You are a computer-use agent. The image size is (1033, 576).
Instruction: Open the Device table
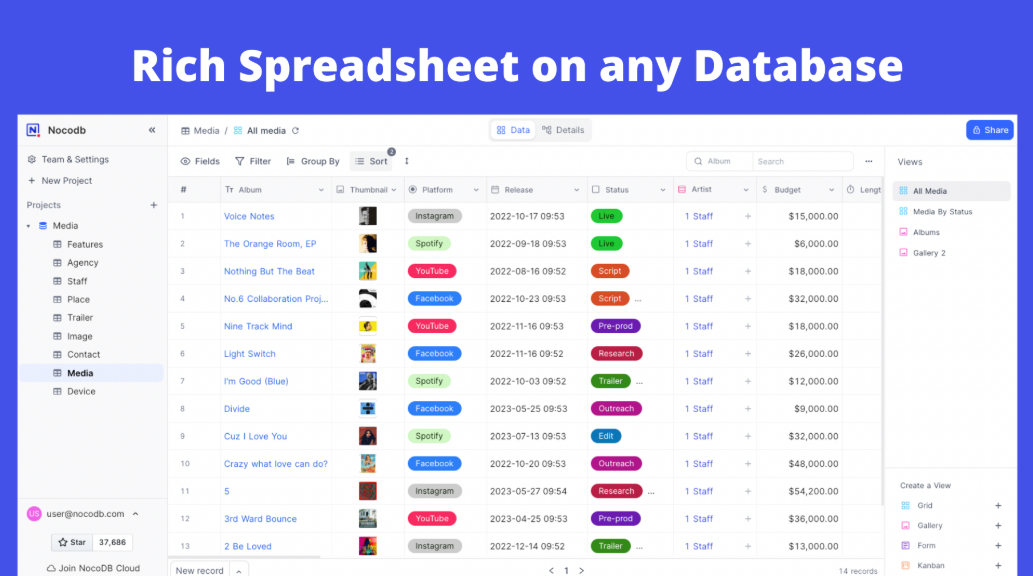coord(81,391)
